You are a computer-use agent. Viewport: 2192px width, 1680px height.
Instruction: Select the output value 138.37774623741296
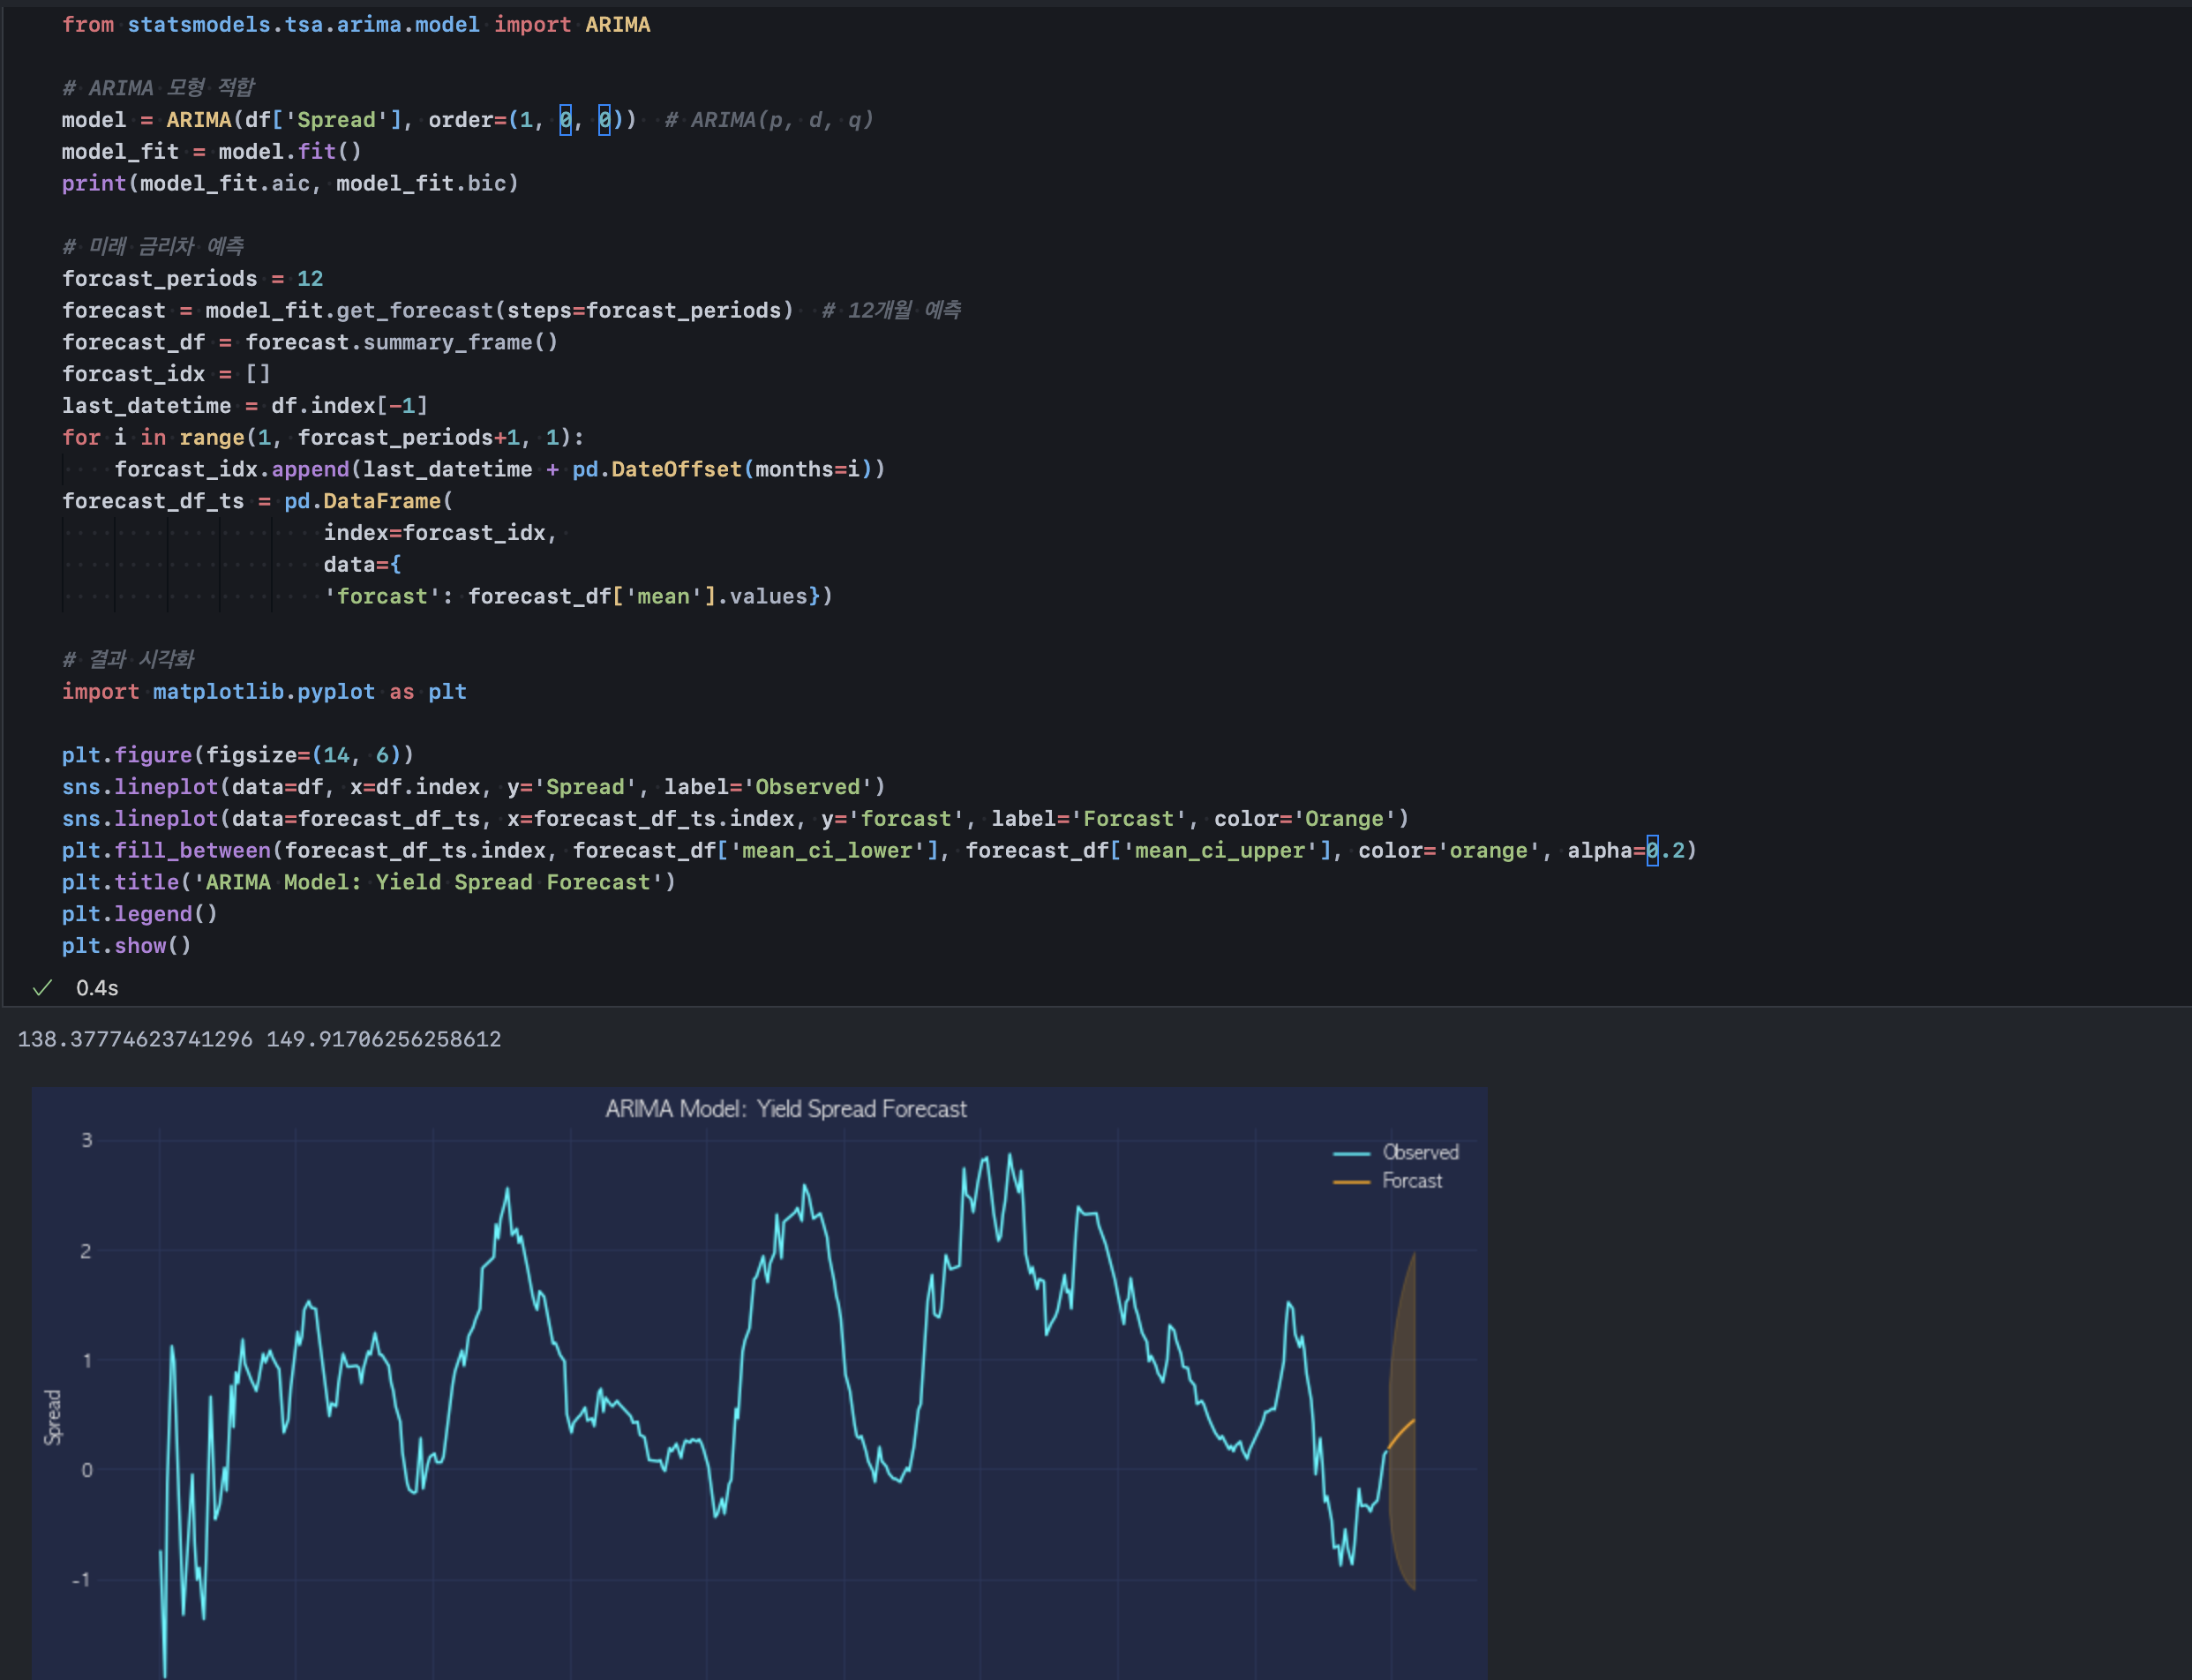[135, 1039]
